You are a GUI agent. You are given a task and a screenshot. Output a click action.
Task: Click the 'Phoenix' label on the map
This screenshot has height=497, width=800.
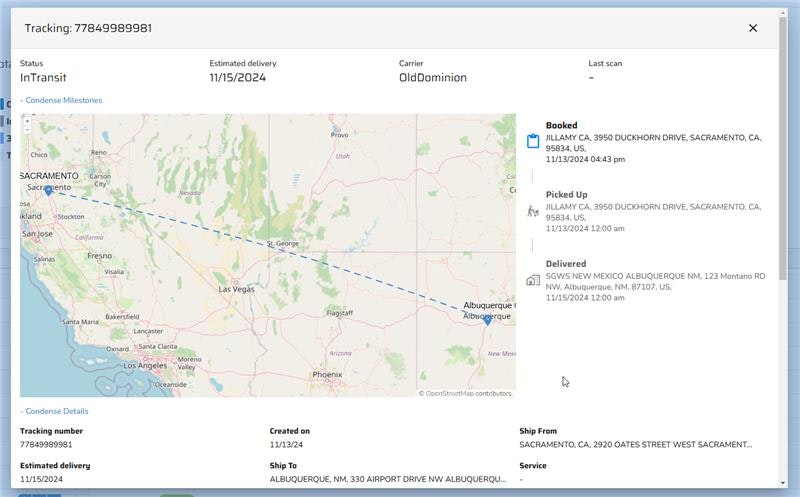click(x=327, y=375)
